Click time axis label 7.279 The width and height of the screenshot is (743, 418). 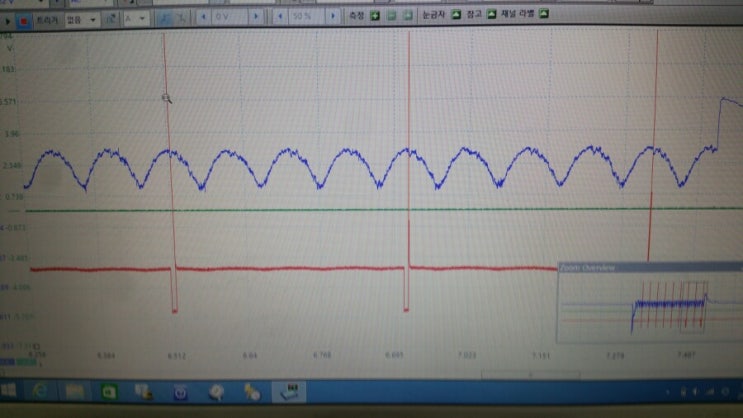(615, 355)
